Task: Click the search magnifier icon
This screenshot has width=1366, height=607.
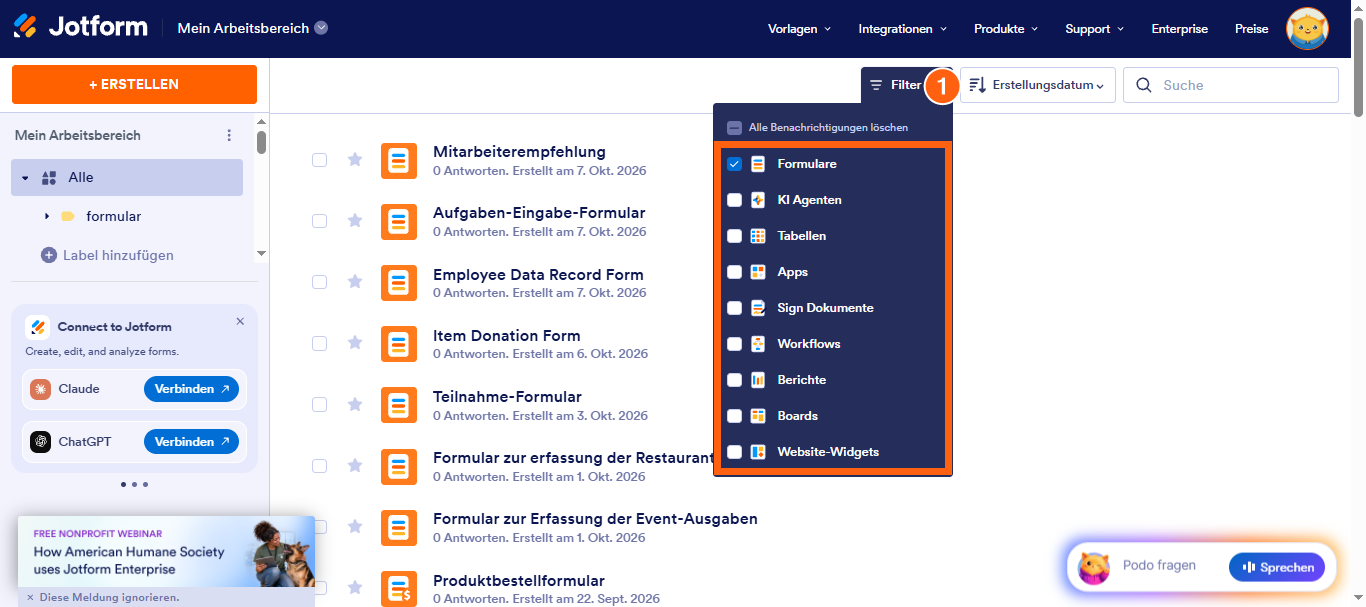Action: pos(1144,85)
